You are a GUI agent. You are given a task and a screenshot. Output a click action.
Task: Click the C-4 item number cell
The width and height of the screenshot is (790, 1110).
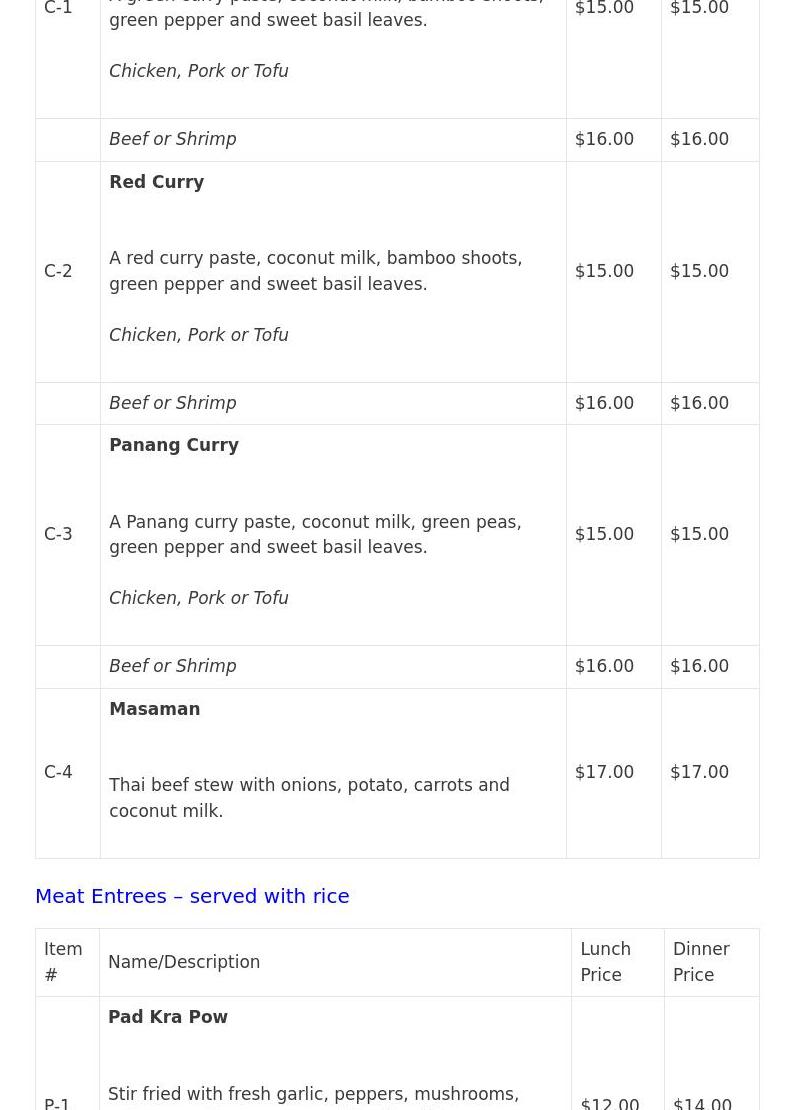pos(58,772)
